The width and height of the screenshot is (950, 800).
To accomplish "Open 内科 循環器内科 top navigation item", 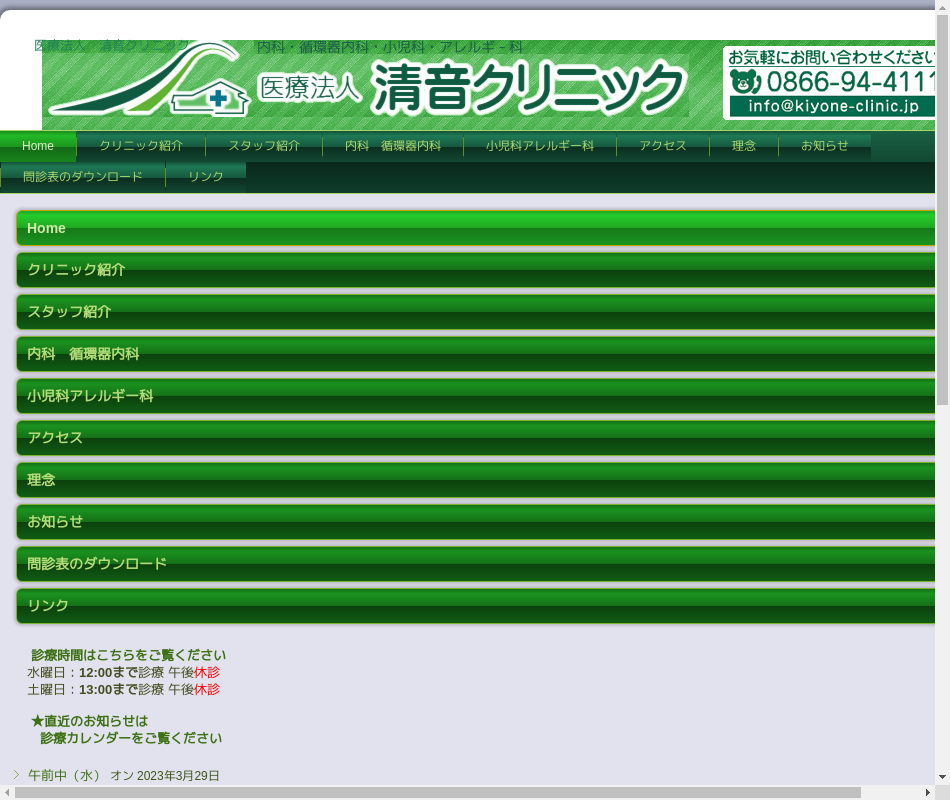I will pos(393,146).
